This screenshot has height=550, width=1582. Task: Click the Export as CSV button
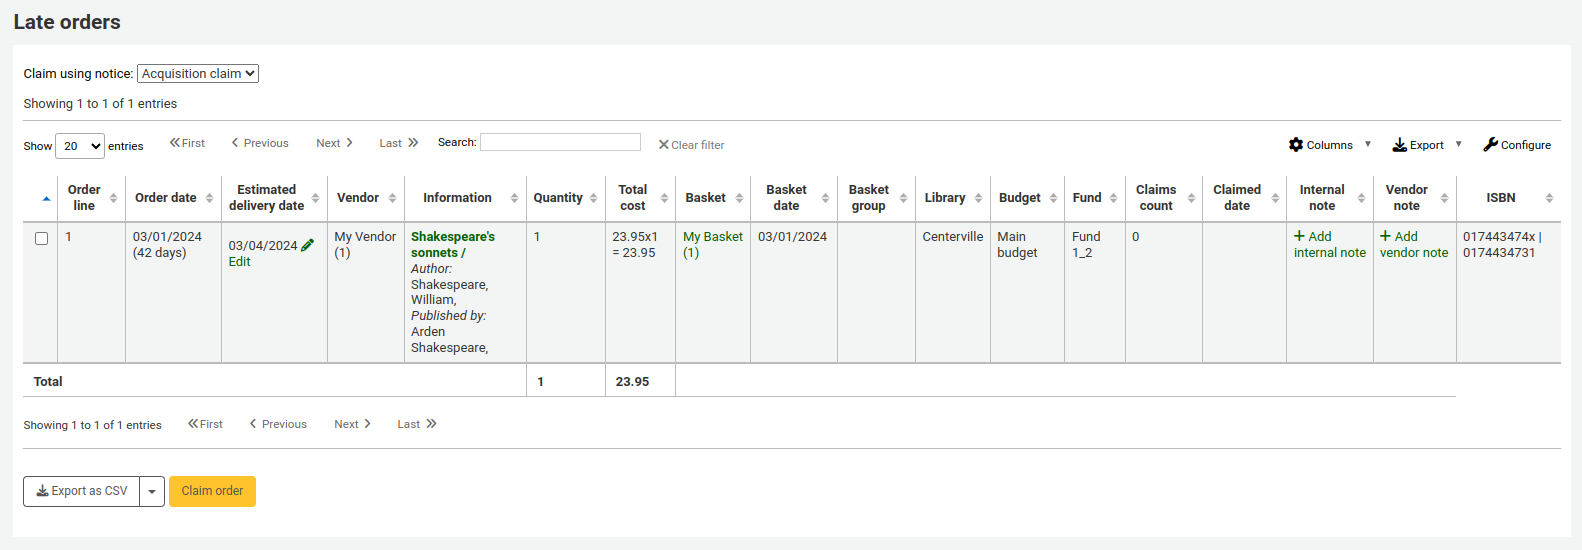(82, 491)
